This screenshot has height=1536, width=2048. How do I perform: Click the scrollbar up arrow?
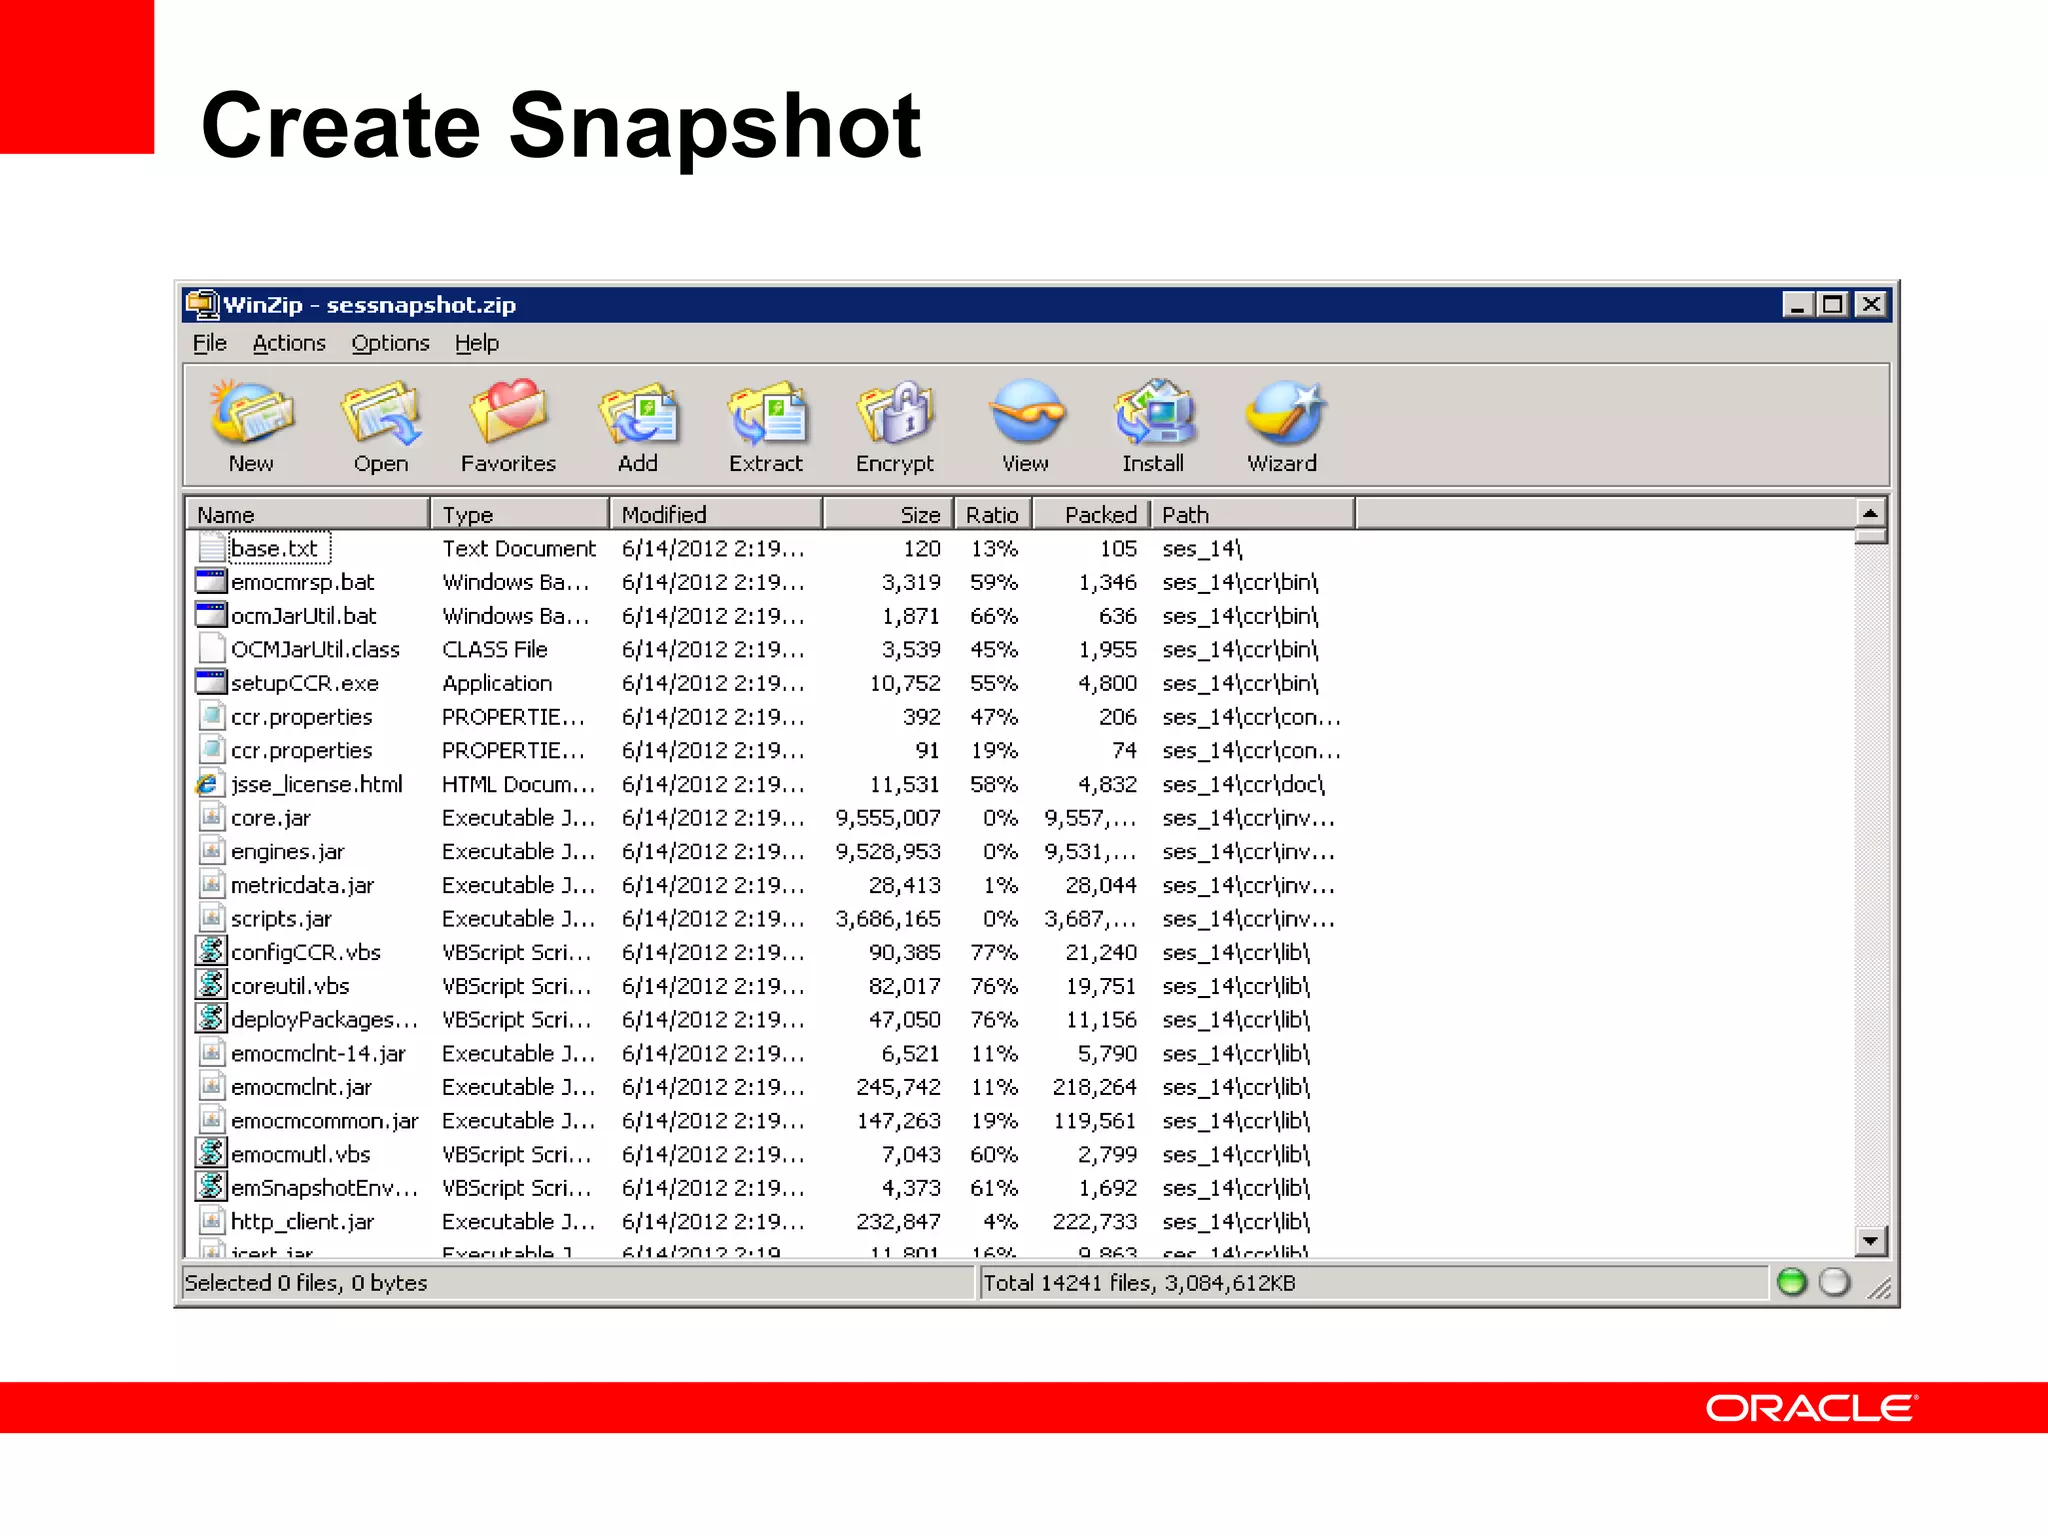pos(1870,513)
